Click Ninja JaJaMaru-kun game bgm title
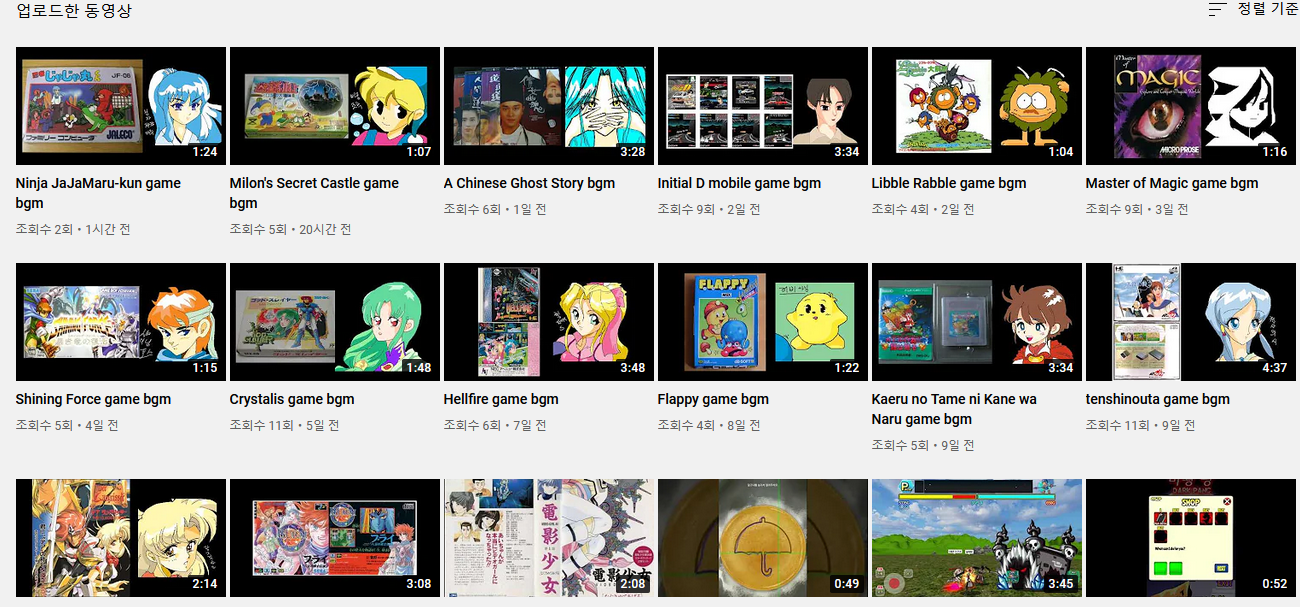The image size is (1300, 607). click(x=98, y=193)
